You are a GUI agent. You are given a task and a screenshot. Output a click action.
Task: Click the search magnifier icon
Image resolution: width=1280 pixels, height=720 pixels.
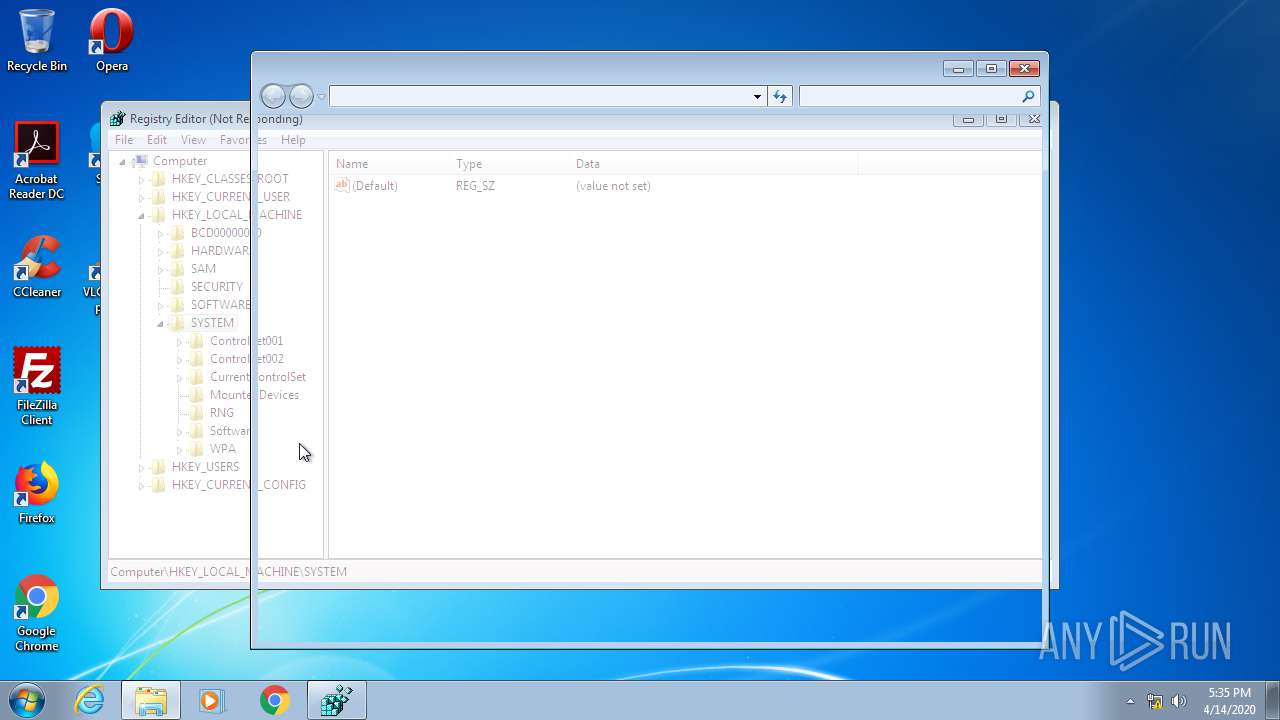(1028, 96)
